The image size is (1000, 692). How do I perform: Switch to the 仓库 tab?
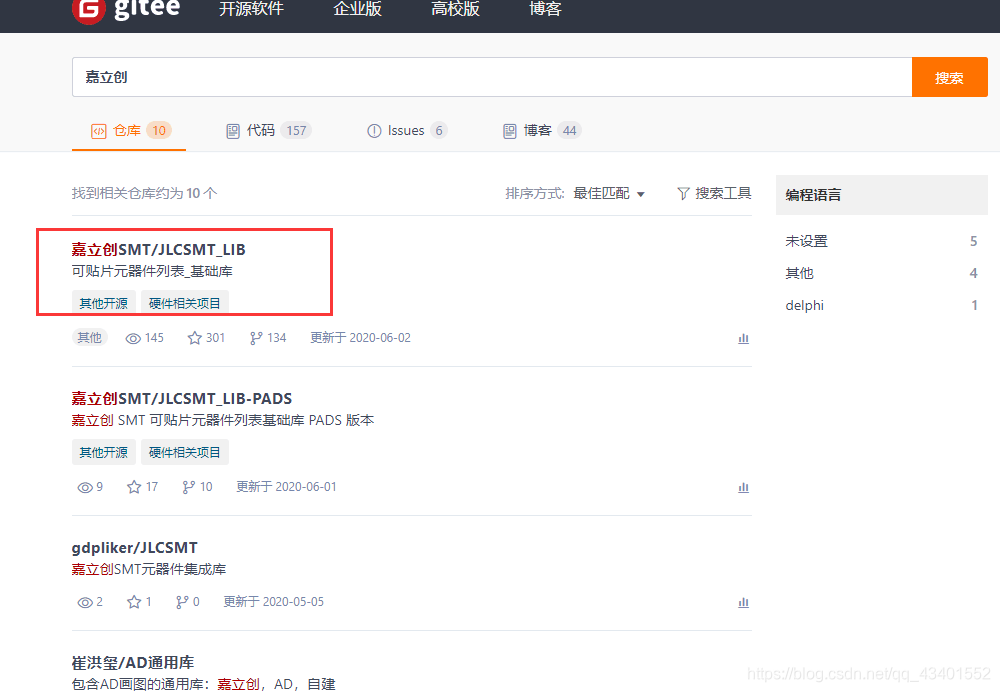point(129,131)
